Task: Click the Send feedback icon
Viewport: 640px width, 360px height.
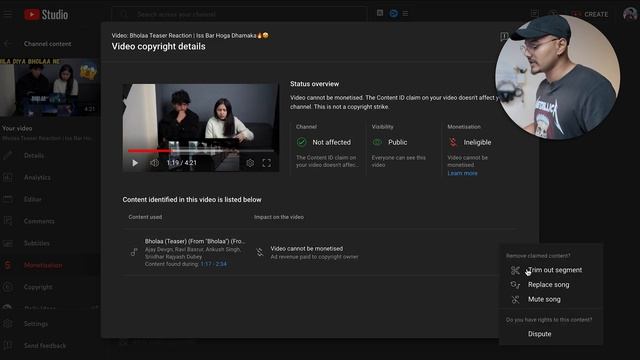Action: [x=7, y=346]
